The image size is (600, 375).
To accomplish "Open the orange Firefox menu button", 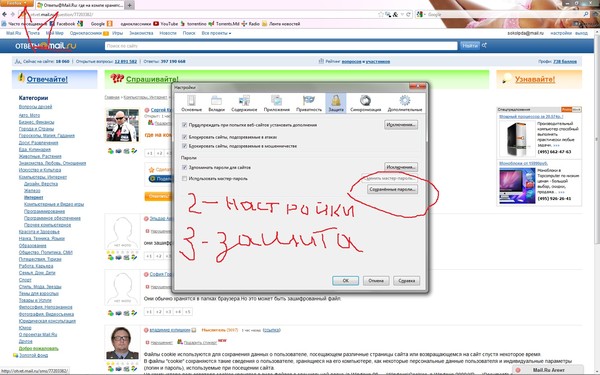I will tap(16, 3).
